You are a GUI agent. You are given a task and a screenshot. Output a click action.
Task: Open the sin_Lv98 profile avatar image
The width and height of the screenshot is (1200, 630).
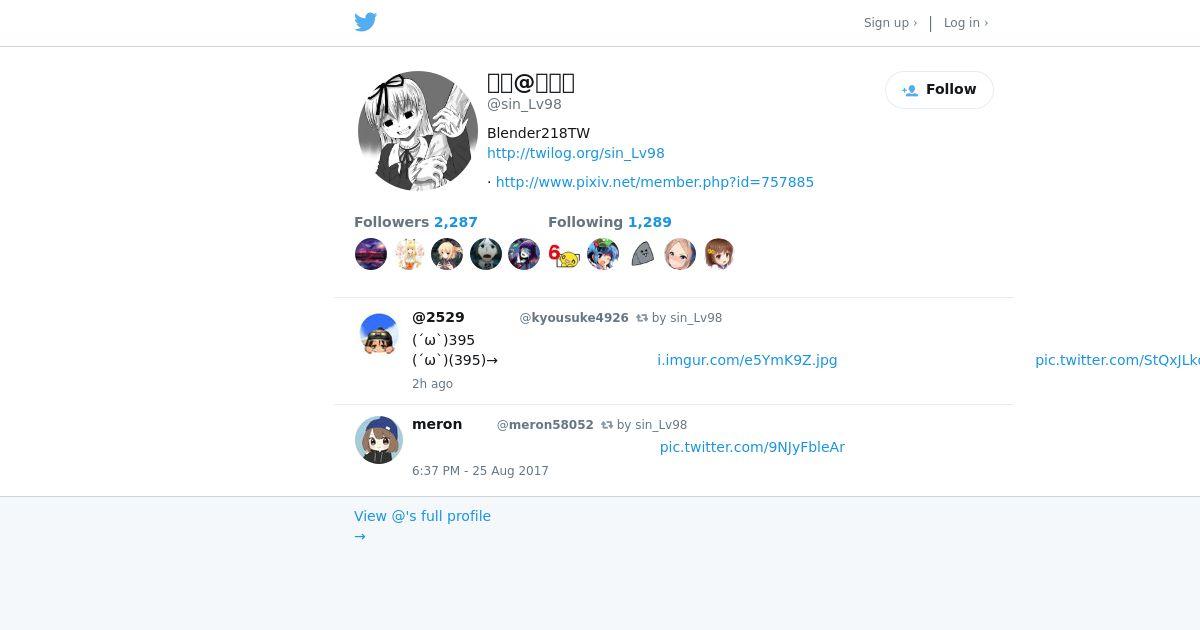tap(418, 131)
